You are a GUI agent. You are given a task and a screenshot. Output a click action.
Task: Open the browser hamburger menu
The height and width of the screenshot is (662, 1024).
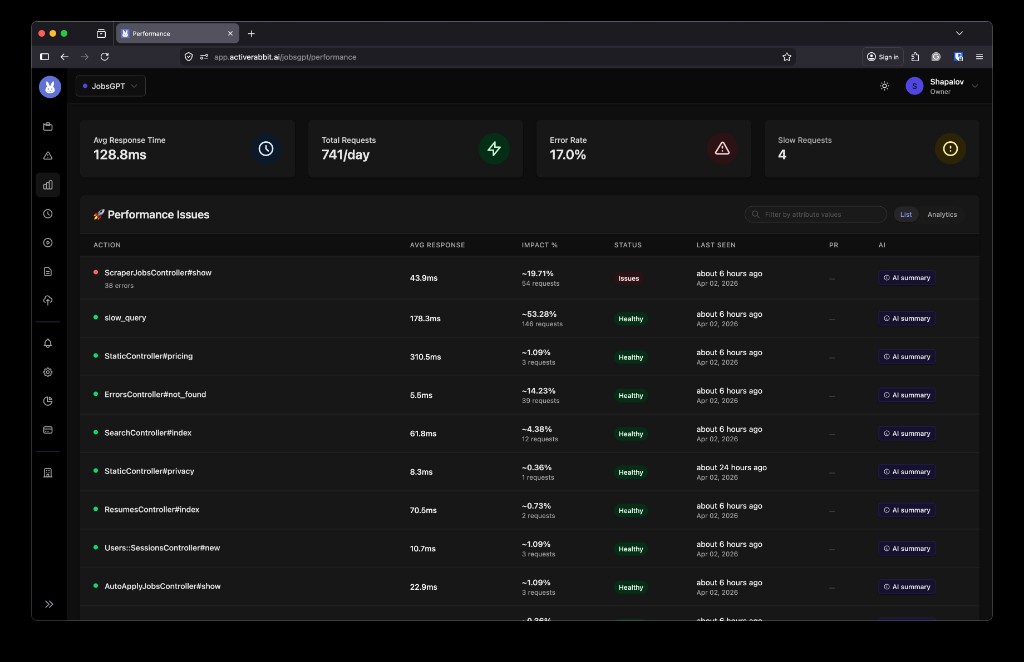979,57
